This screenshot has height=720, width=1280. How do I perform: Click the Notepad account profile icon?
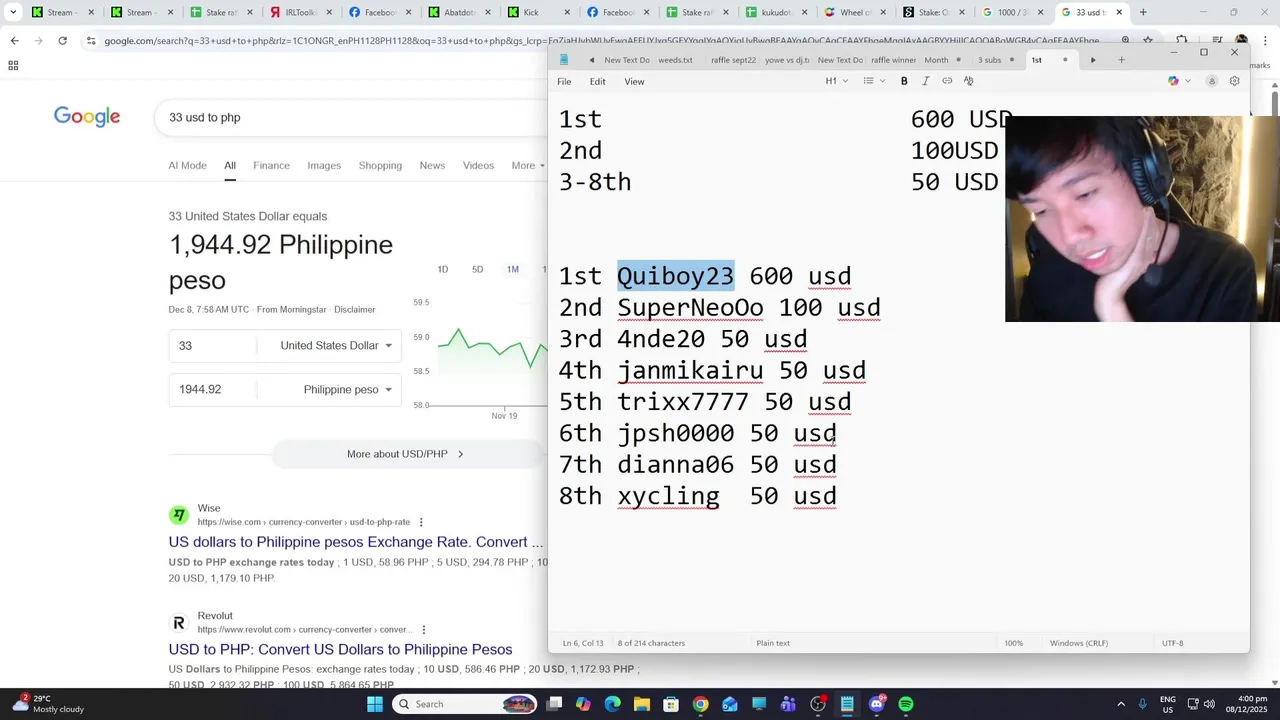1211,81
